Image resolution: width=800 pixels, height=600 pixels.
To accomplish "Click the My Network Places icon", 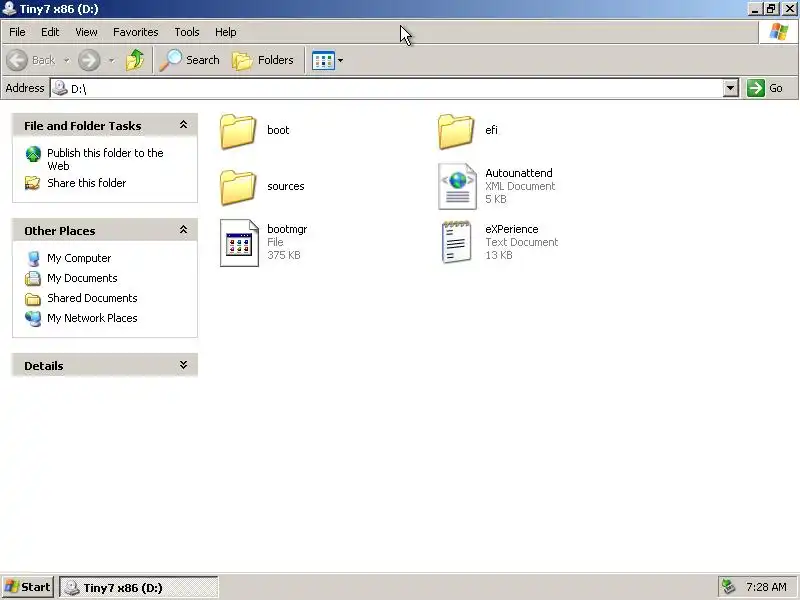I will click(x=33, y=318).
